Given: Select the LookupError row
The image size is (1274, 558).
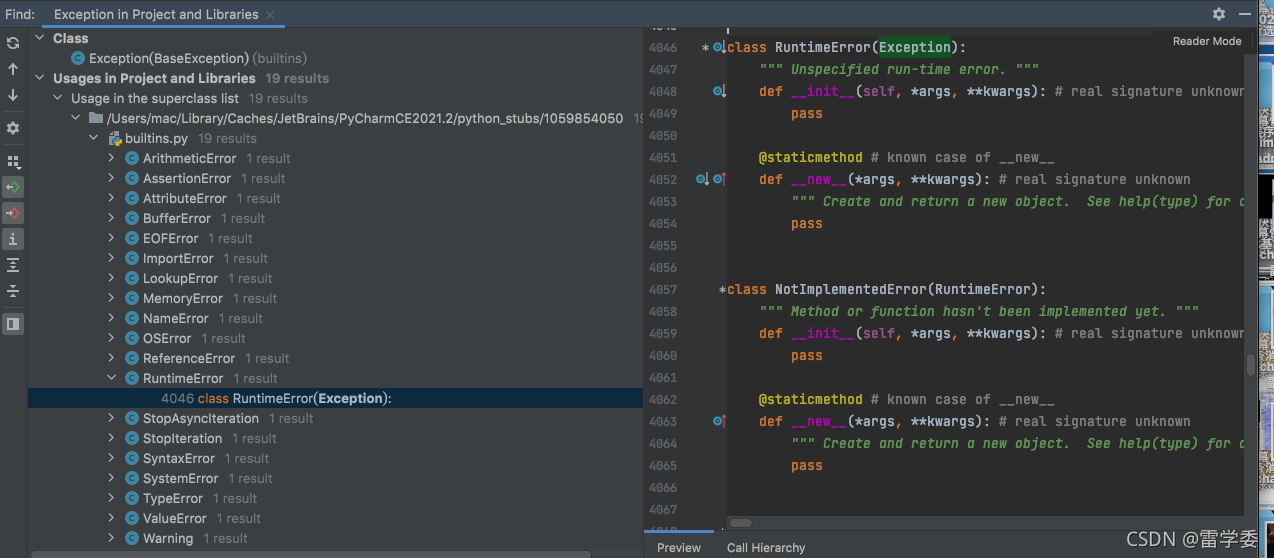Looking at the screenshot, I should (335, 278).
